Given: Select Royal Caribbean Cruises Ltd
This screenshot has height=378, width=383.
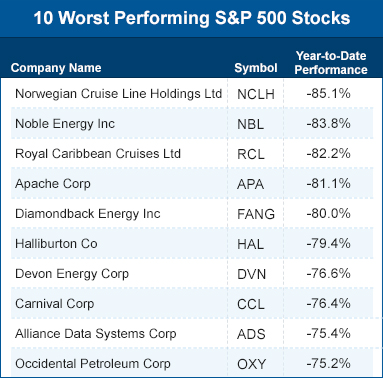Looking at the screenshot, I should coord(98,154).
